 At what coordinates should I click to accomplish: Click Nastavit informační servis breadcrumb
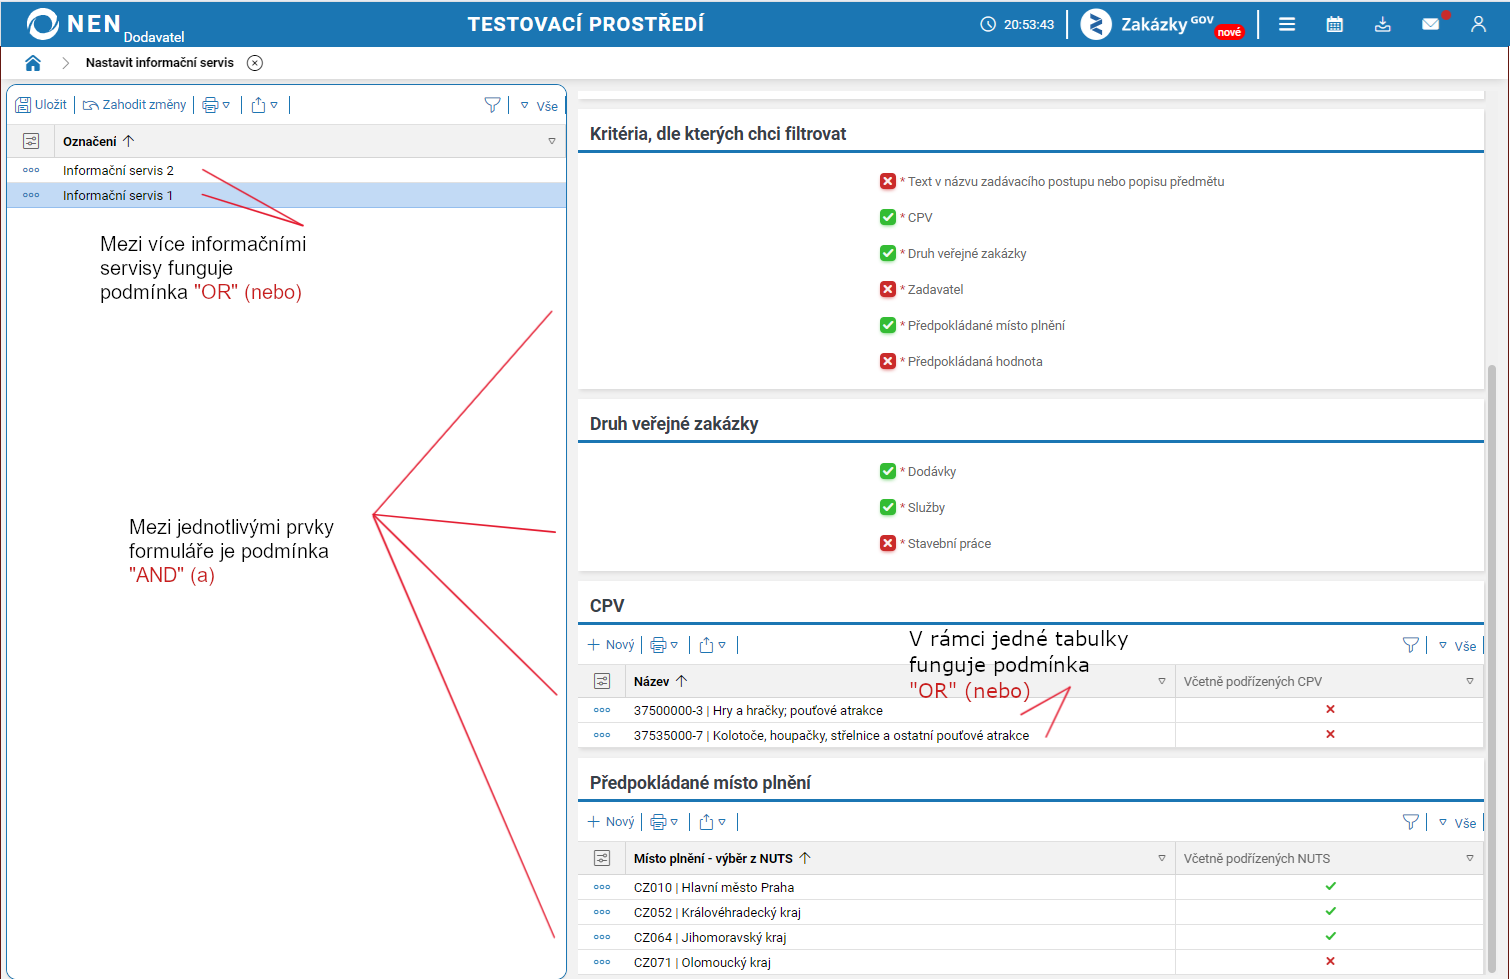160,63
